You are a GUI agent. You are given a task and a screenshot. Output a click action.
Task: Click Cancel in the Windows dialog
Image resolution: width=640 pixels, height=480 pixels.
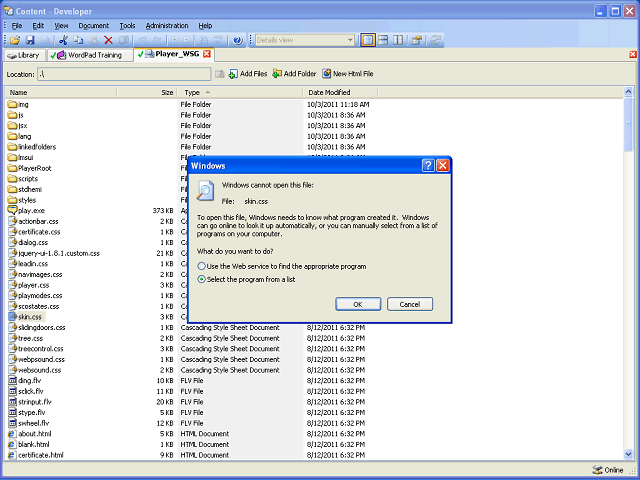[x=410, y=304]
